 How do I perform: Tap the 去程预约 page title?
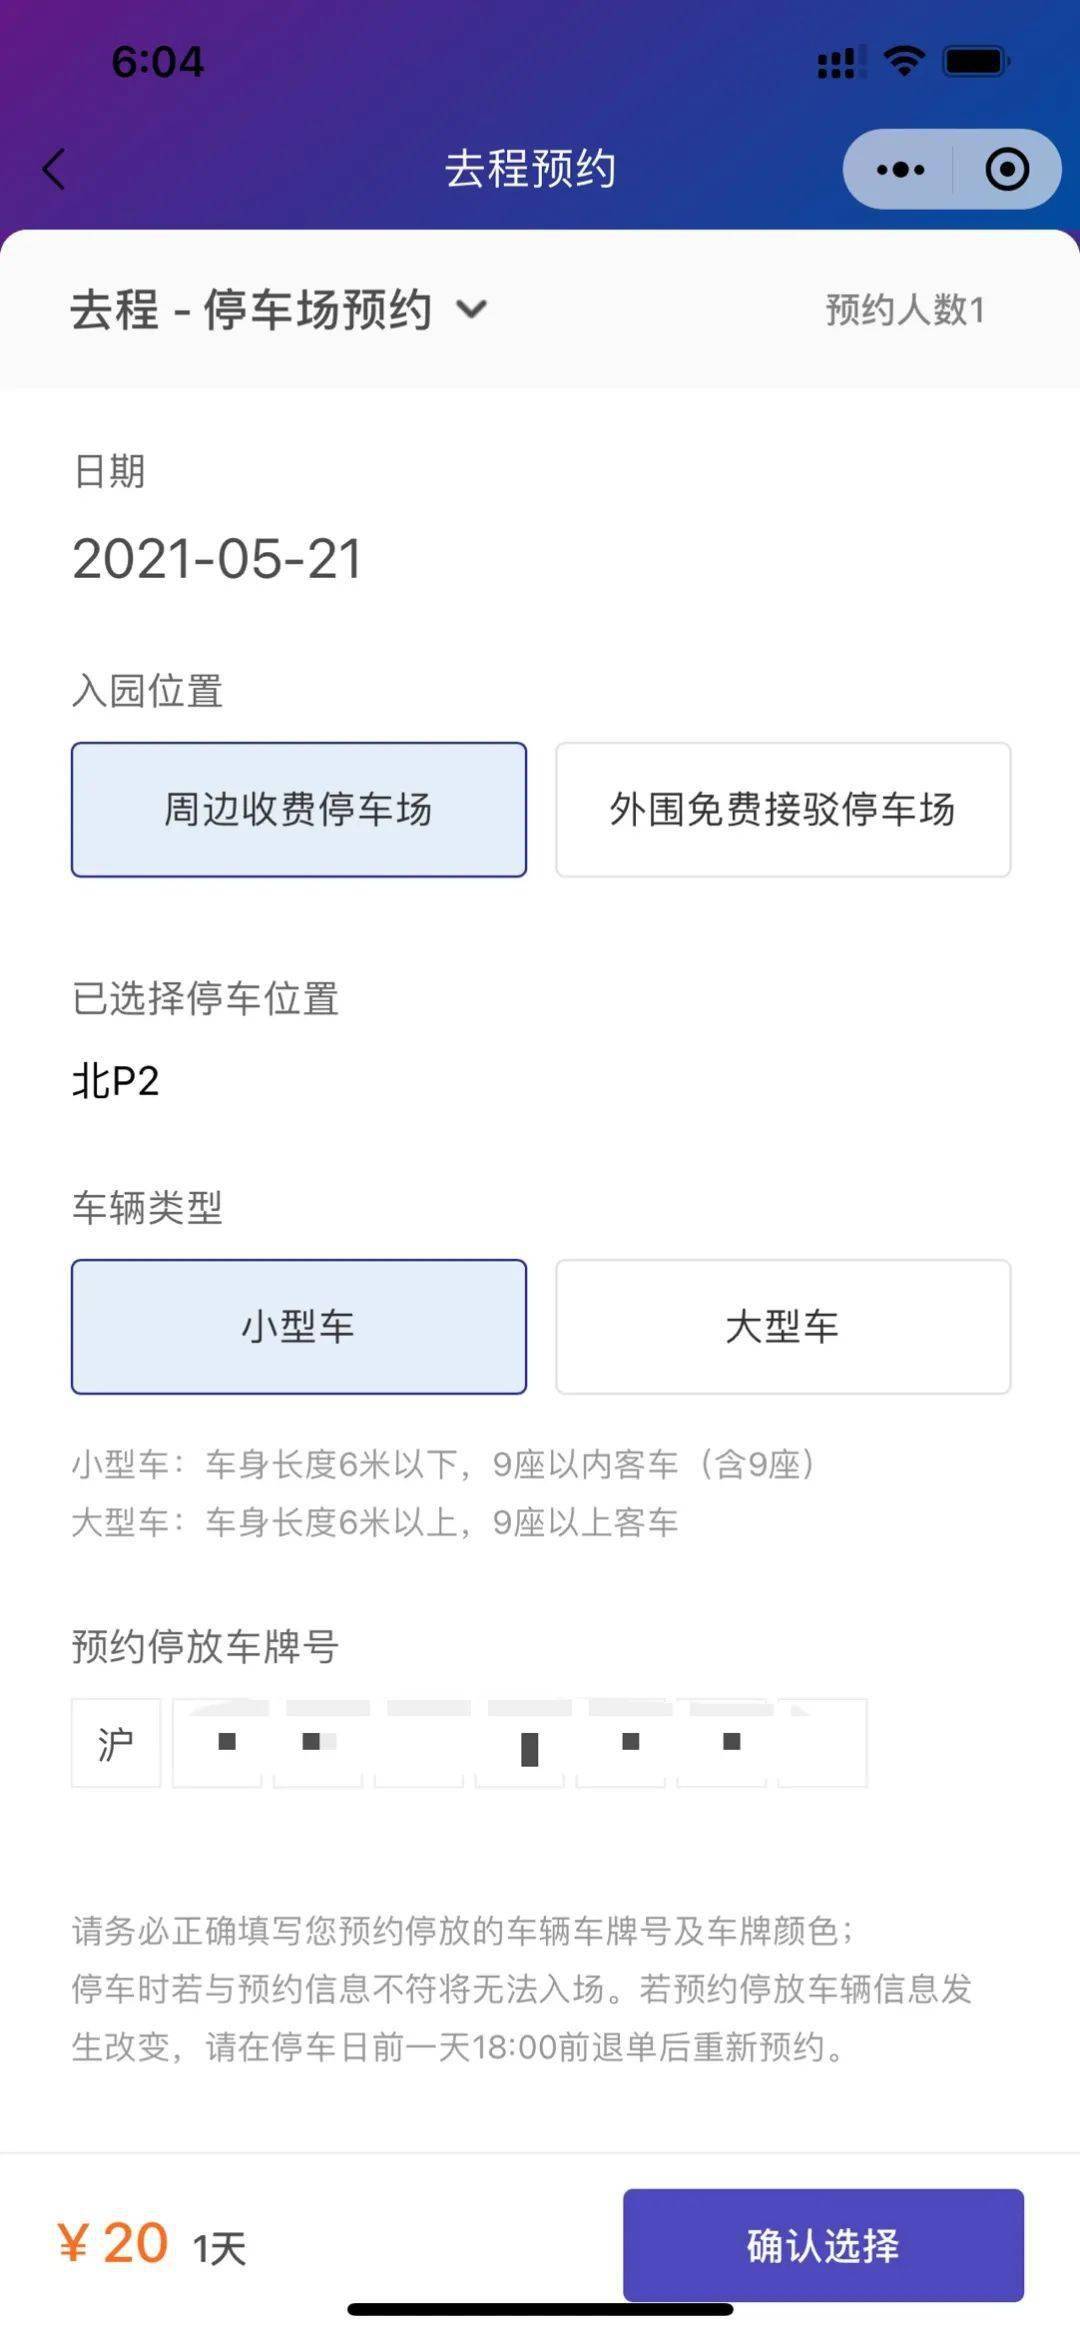point(530,169)
